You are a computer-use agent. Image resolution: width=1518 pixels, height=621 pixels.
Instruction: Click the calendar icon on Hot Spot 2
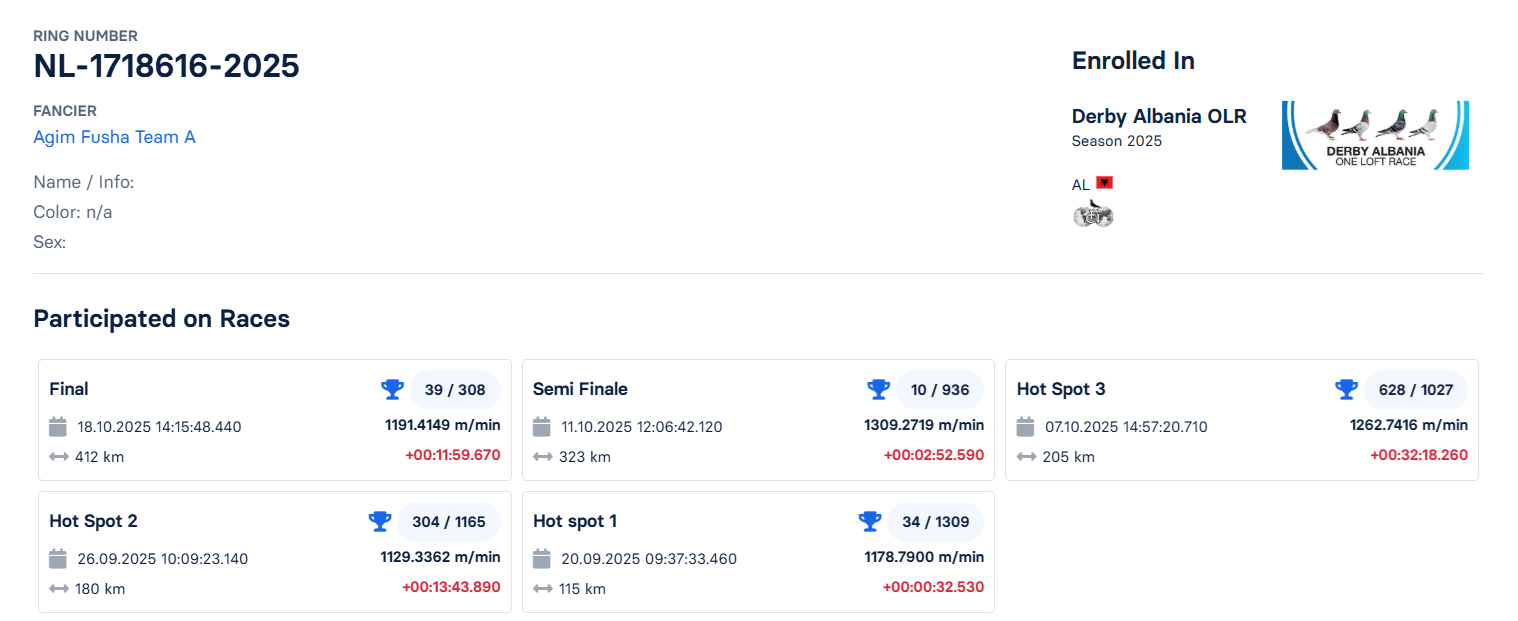tap(57, 558)
